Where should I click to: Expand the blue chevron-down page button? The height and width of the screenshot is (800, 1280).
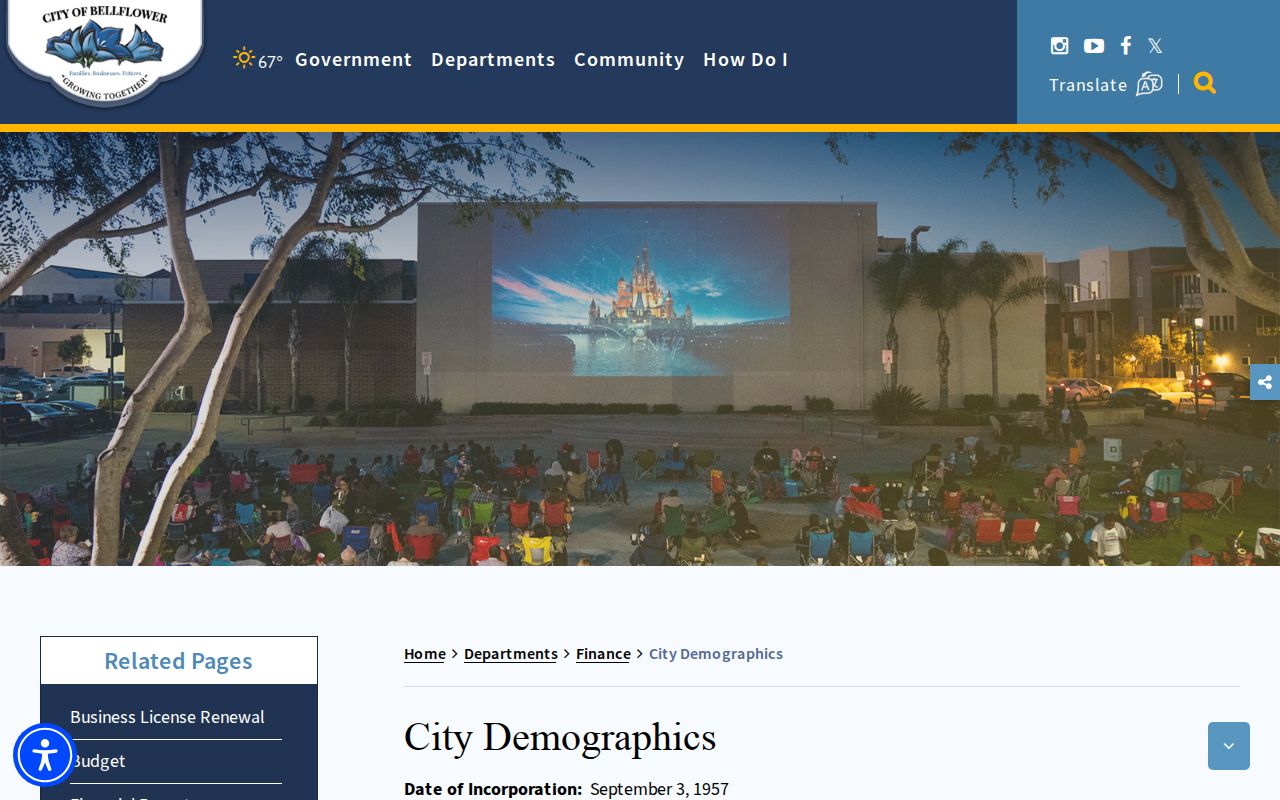point(1229,746)
